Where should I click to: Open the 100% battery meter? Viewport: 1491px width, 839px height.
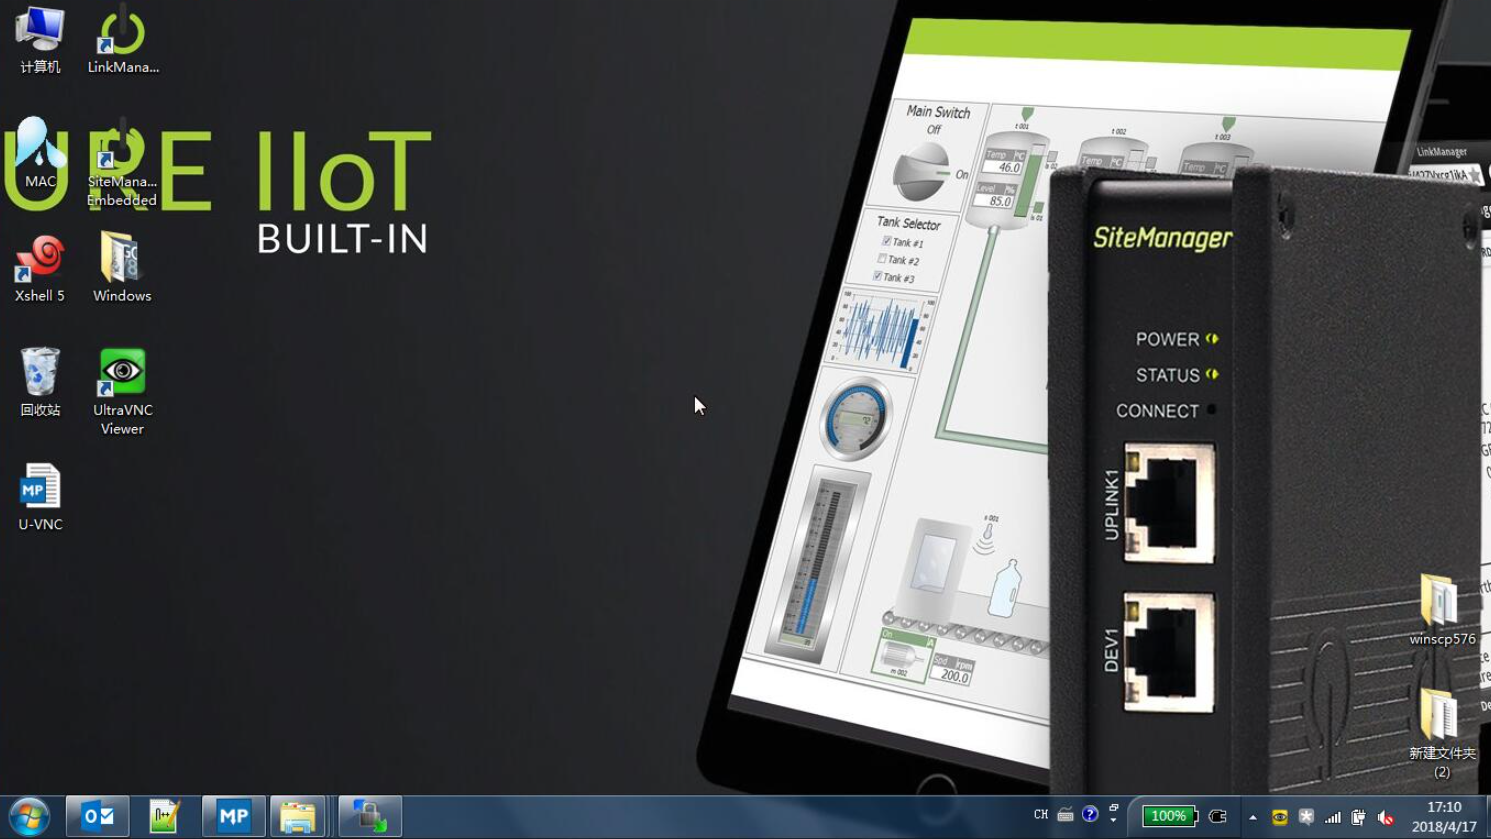click(x=1170, y=816)
